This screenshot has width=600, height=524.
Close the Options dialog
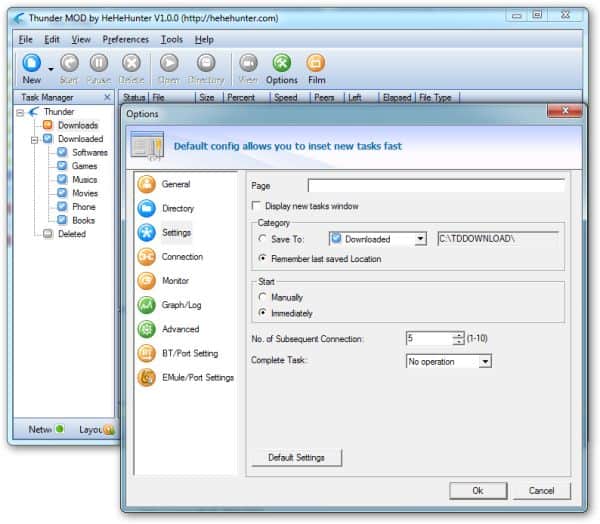click(565, 111)
